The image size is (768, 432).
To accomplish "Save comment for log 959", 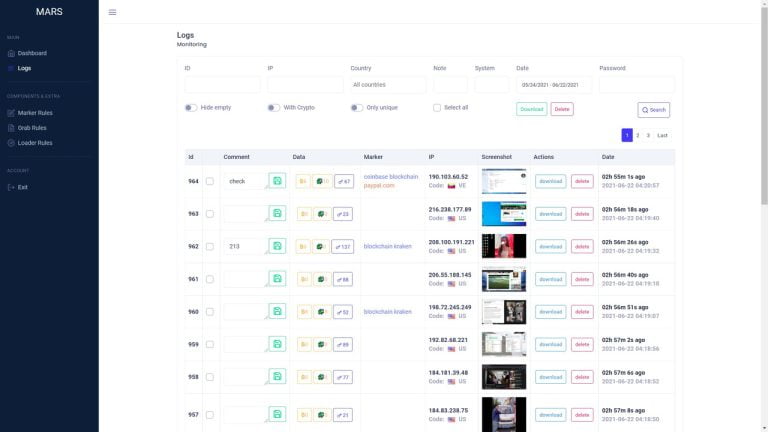I will pyautogui.click(x=277, y=344).
